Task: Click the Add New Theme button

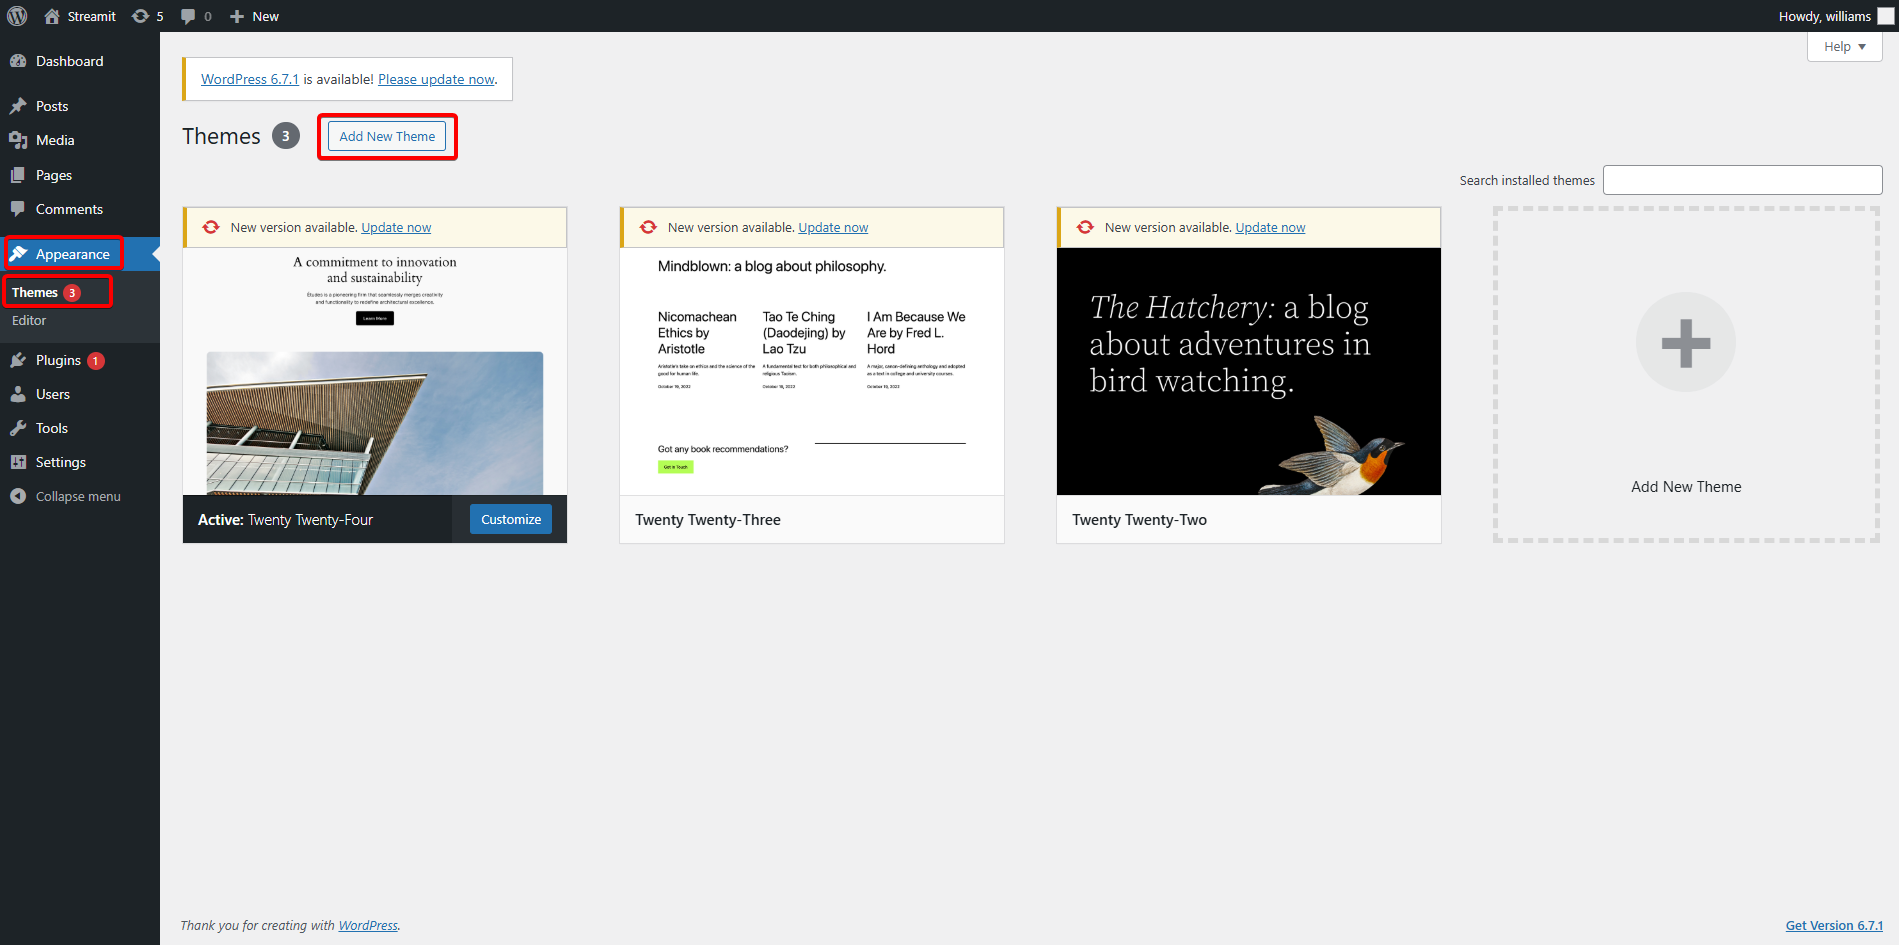Action: (x=387, y=136)
